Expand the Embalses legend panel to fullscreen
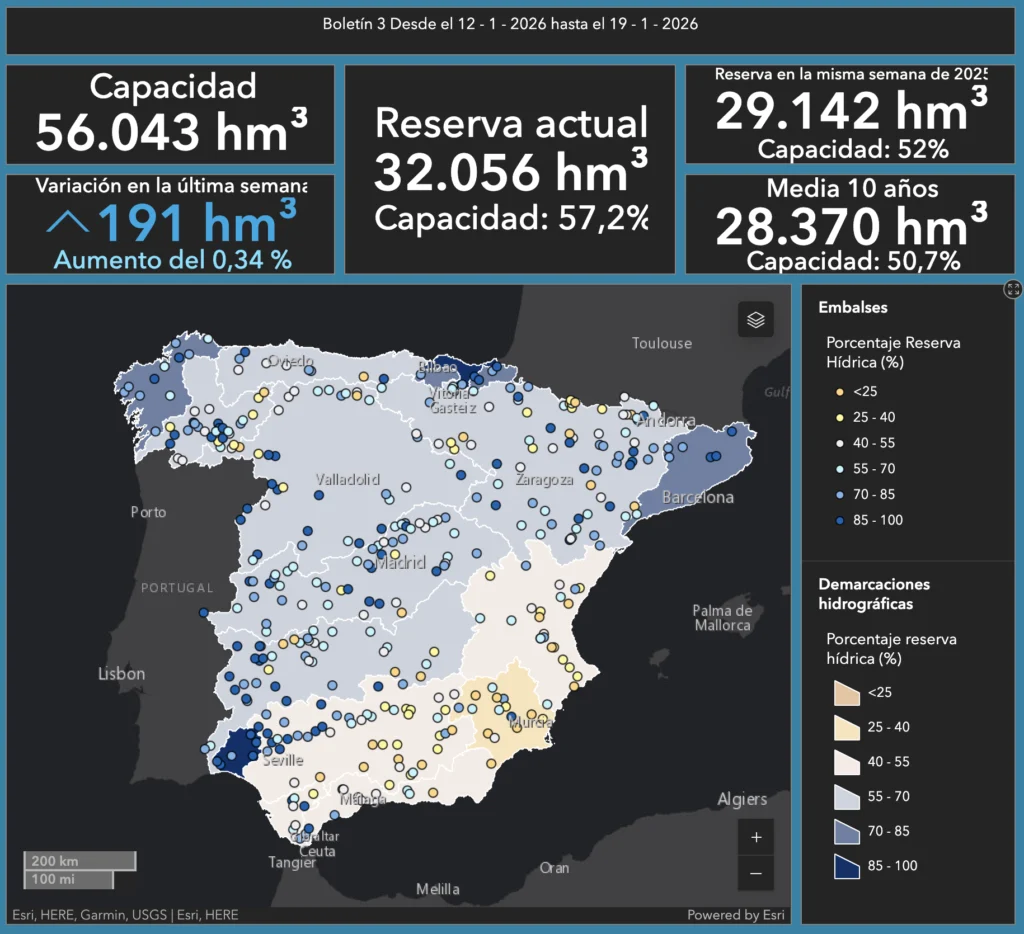 coord(1013,289)
